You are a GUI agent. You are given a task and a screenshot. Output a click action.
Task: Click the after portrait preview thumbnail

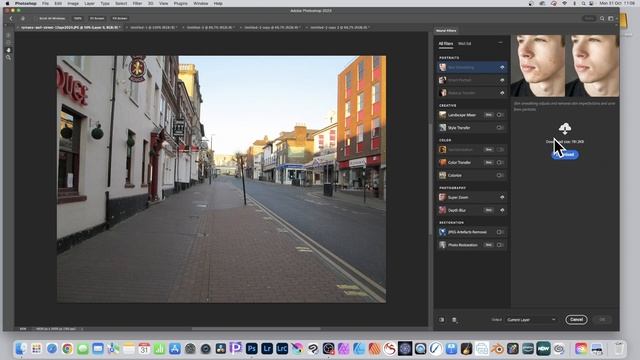click(x=593, y=66)
